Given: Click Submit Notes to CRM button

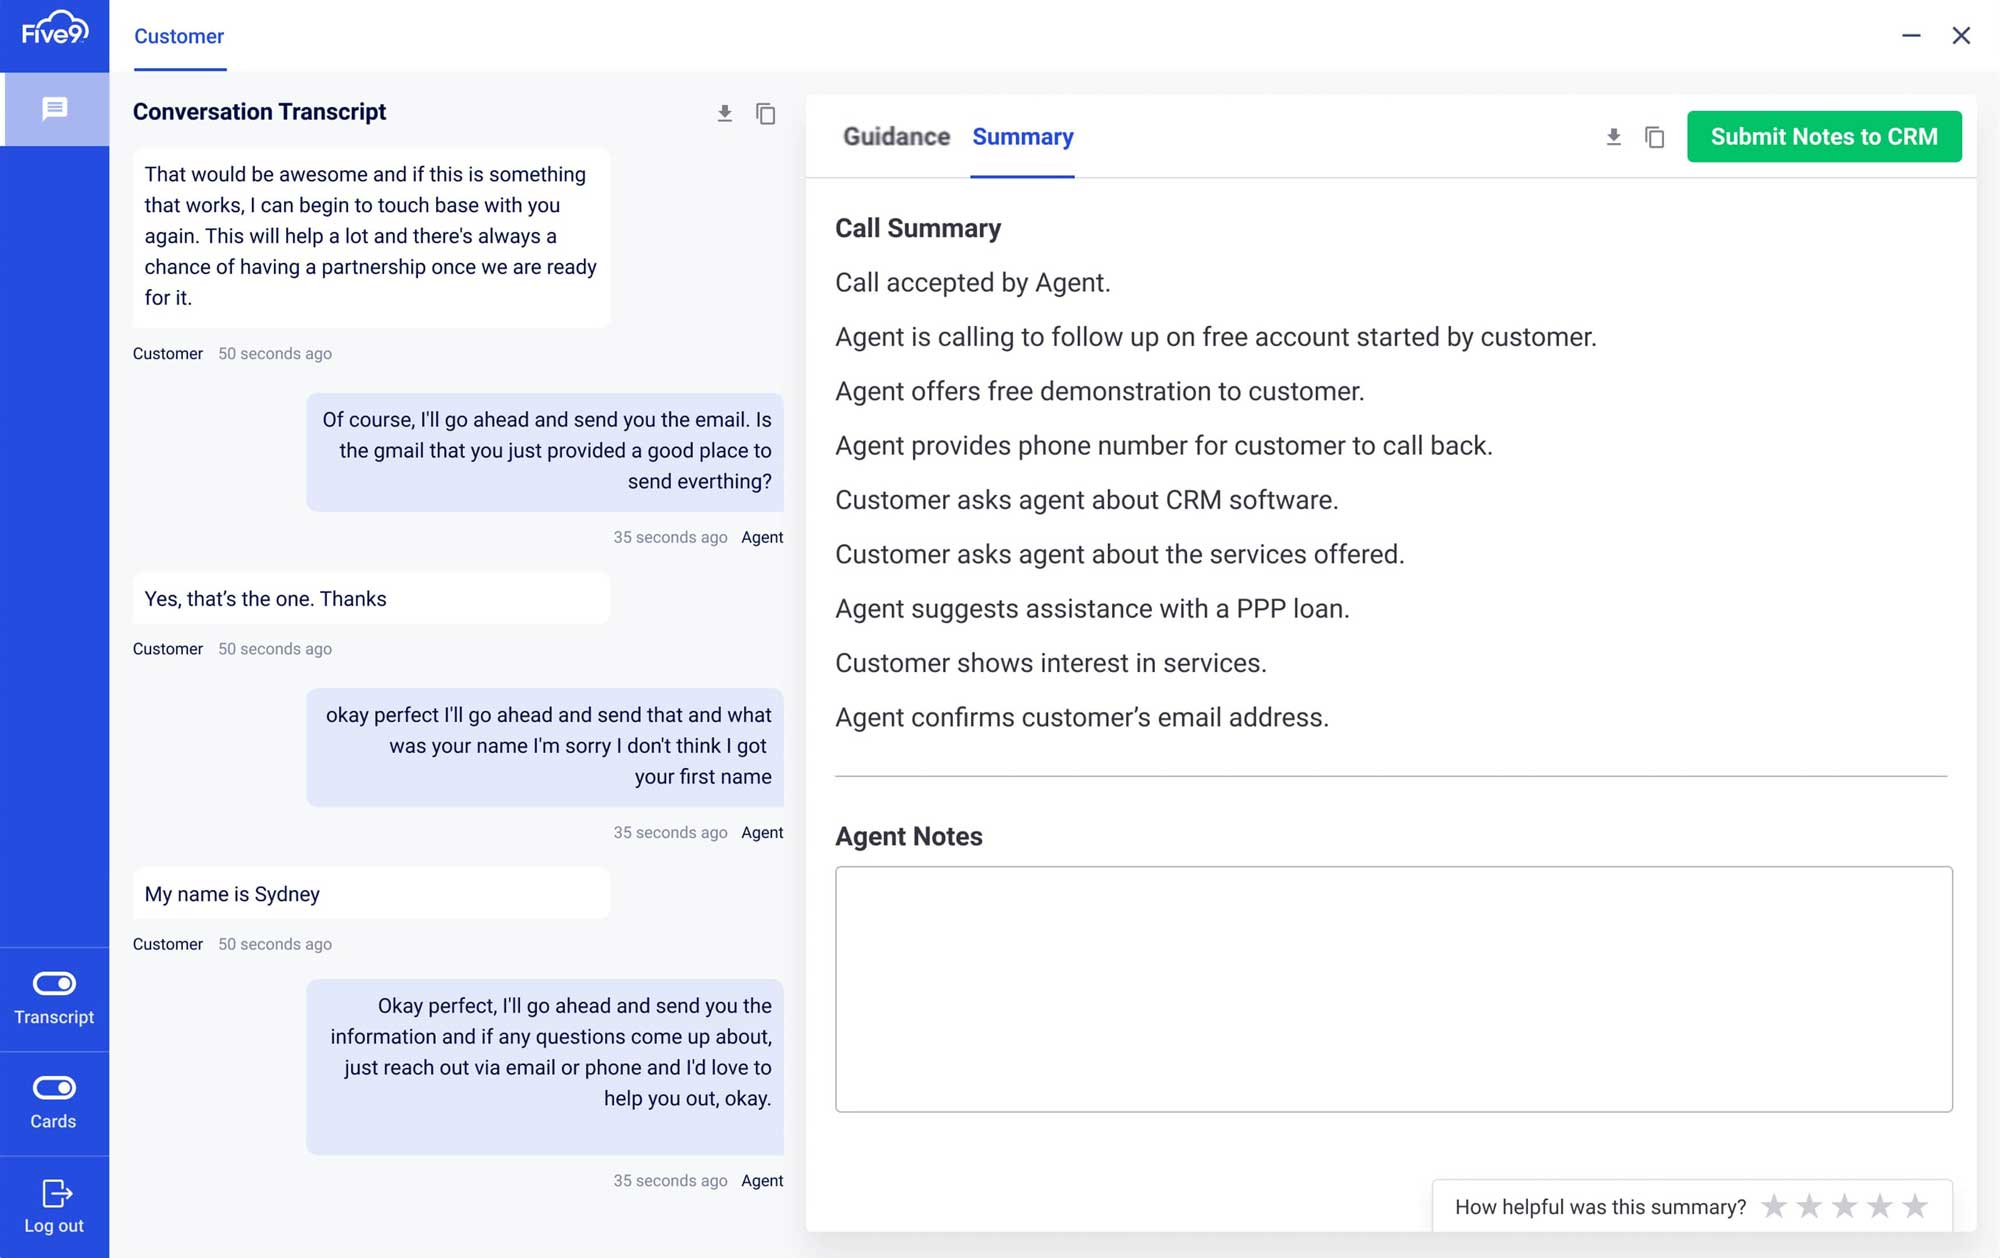Looking at the screenshot, I should pyautogui.click(x=1825, y=136).
